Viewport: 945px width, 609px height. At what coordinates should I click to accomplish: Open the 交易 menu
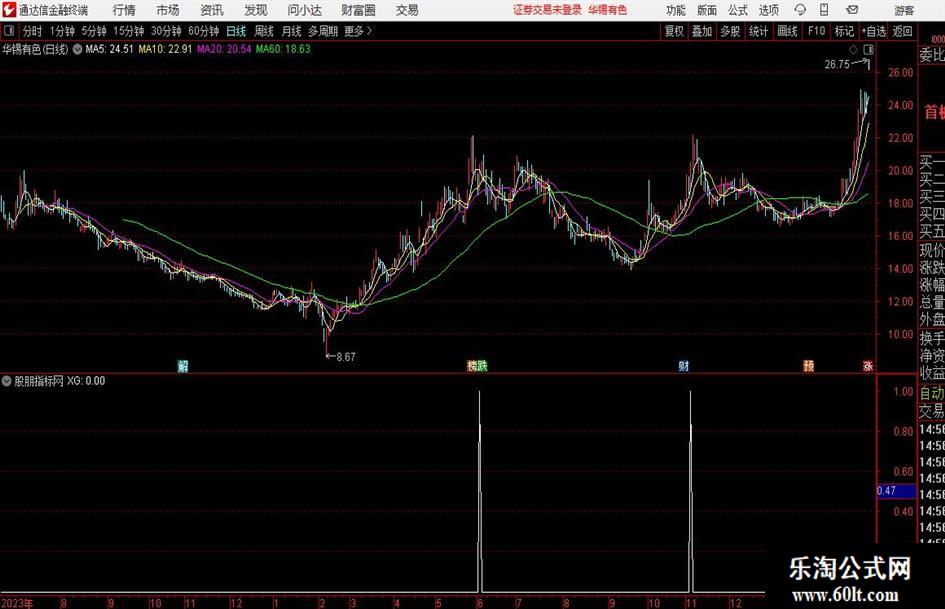point(407,10)
